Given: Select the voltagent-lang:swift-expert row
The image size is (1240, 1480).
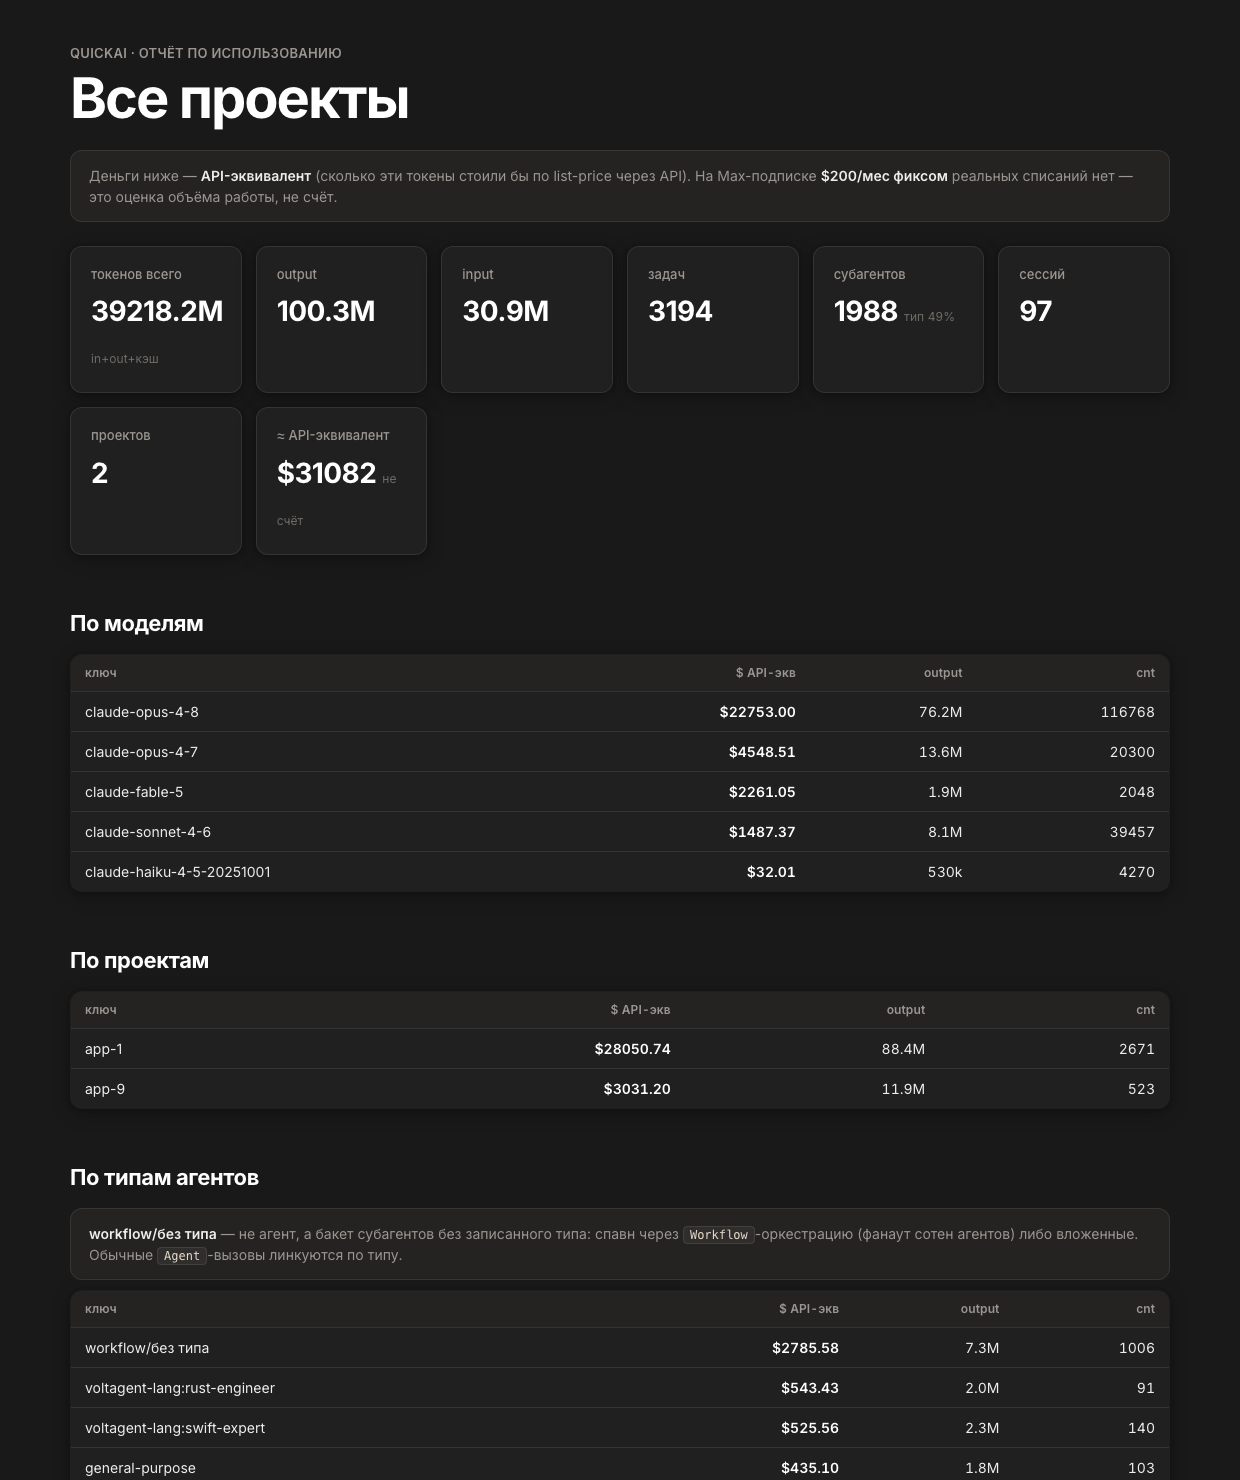Looking at the screenshot, I should pyautogui.click(x=620, y=1428).
